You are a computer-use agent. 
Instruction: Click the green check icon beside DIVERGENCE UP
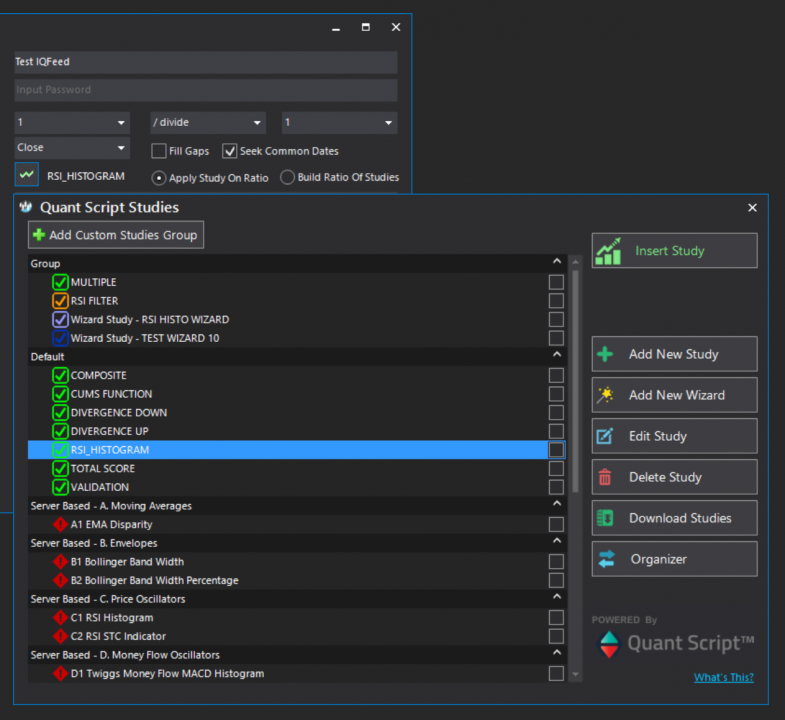point(60,431)
